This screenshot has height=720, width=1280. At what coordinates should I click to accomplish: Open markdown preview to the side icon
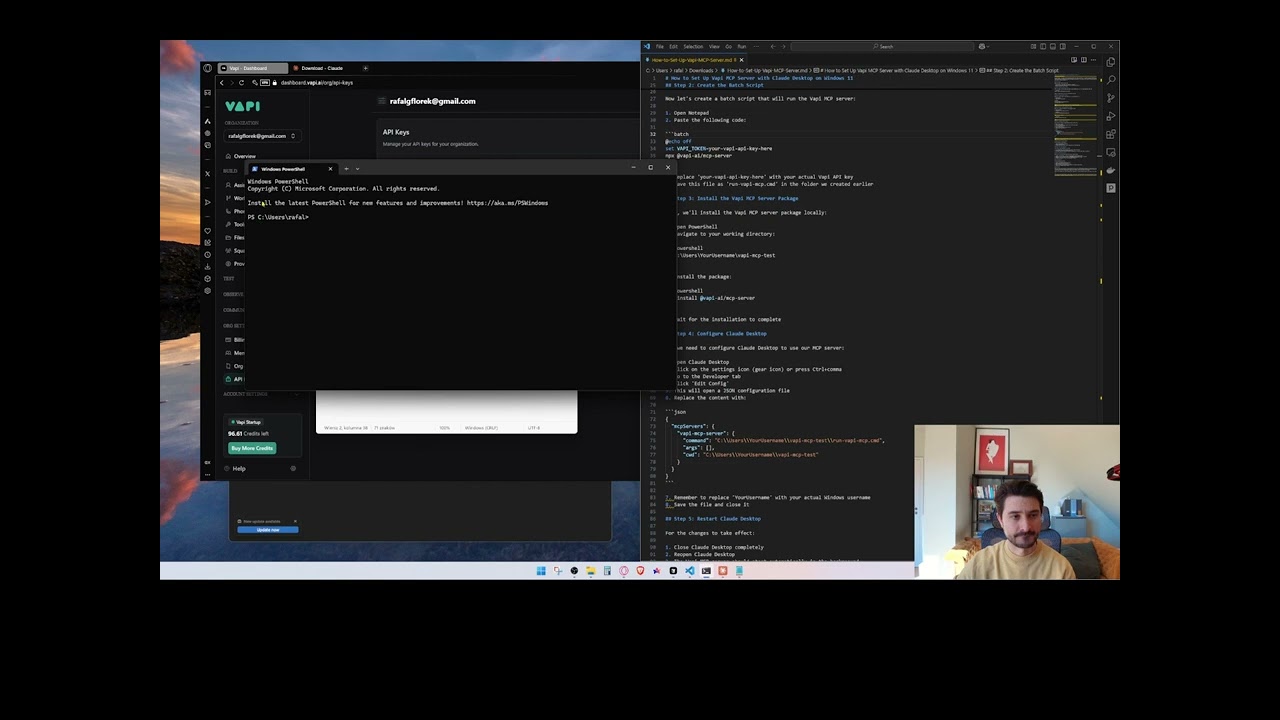point(1074,60)
